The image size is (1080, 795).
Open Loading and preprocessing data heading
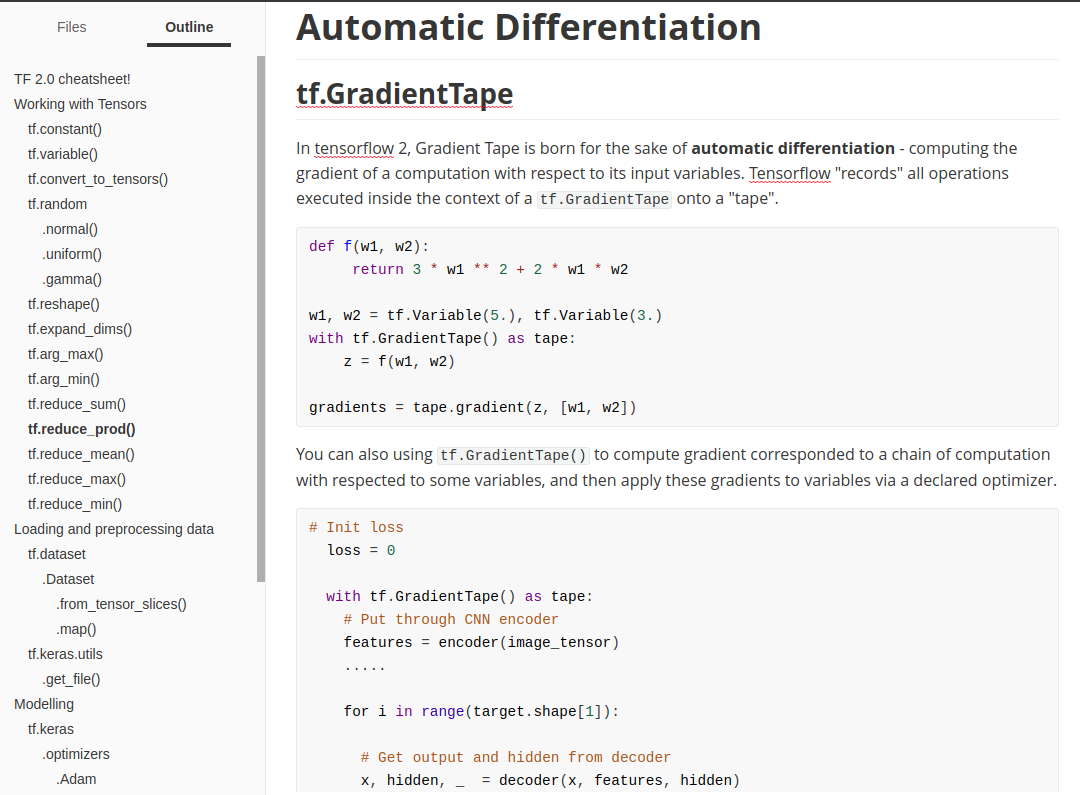pos(114,529)
